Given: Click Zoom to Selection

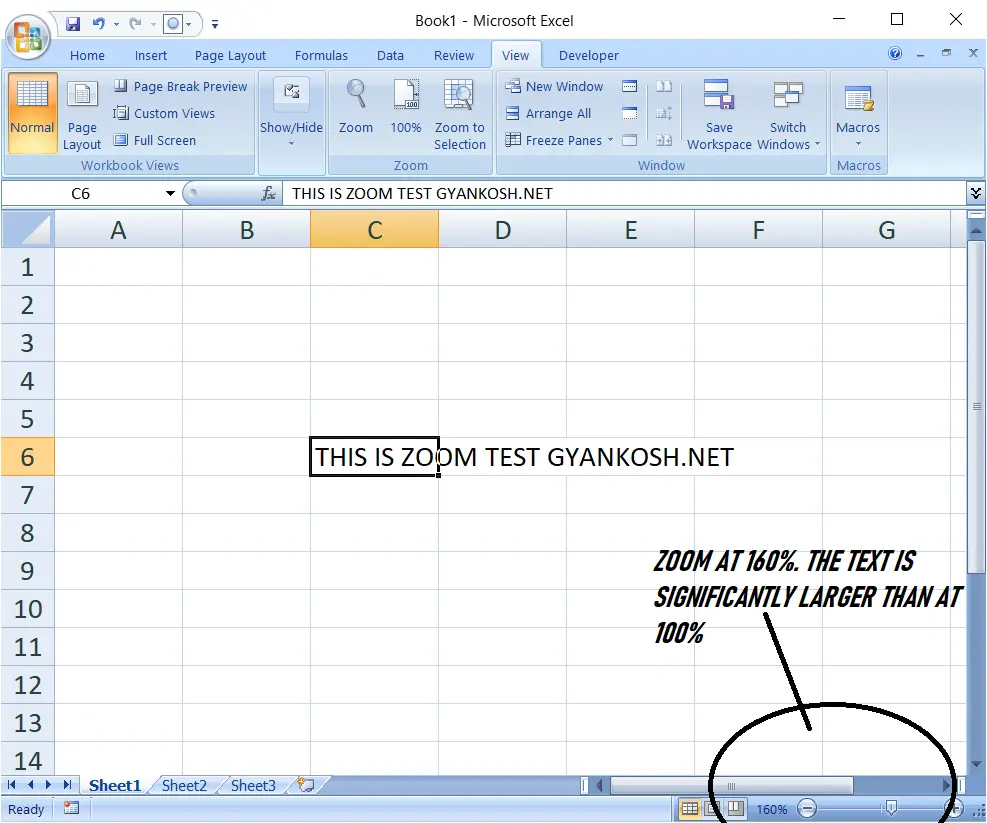Looking at the screenshot, I should [460, 115].
